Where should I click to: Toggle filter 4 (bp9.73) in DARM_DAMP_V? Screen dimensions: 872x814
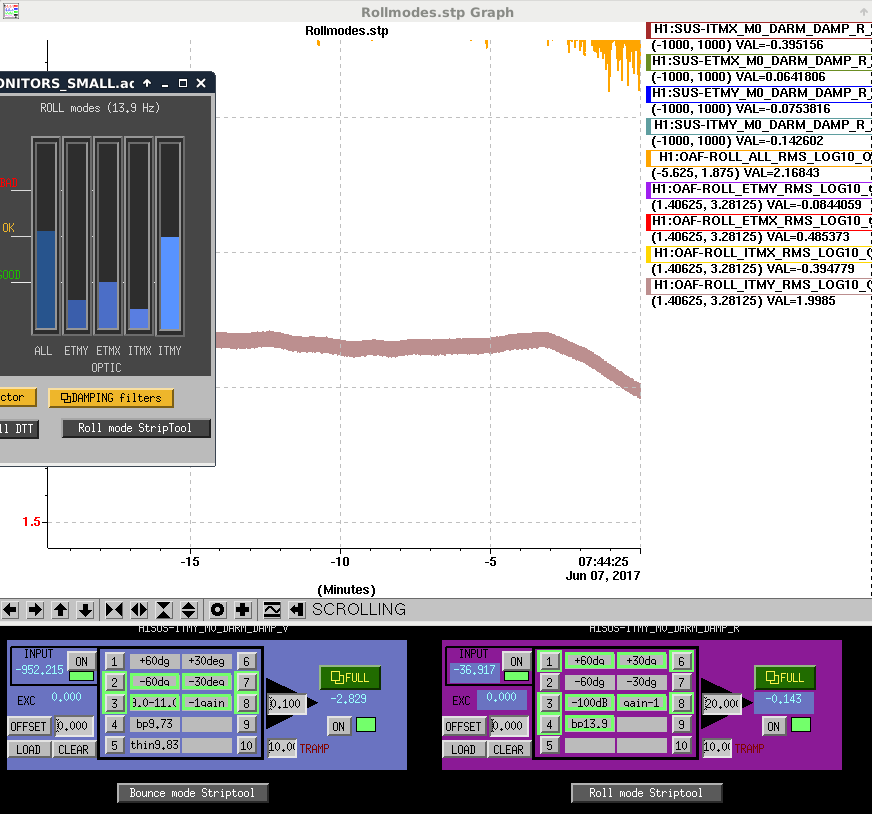115,724
